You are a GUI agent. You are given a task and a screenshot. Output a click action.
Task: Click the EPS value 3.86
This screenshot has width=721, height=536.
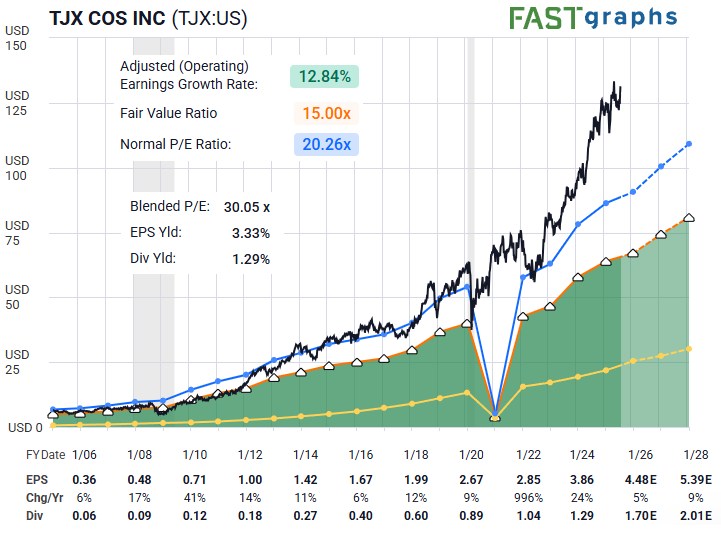click(582, 480)
